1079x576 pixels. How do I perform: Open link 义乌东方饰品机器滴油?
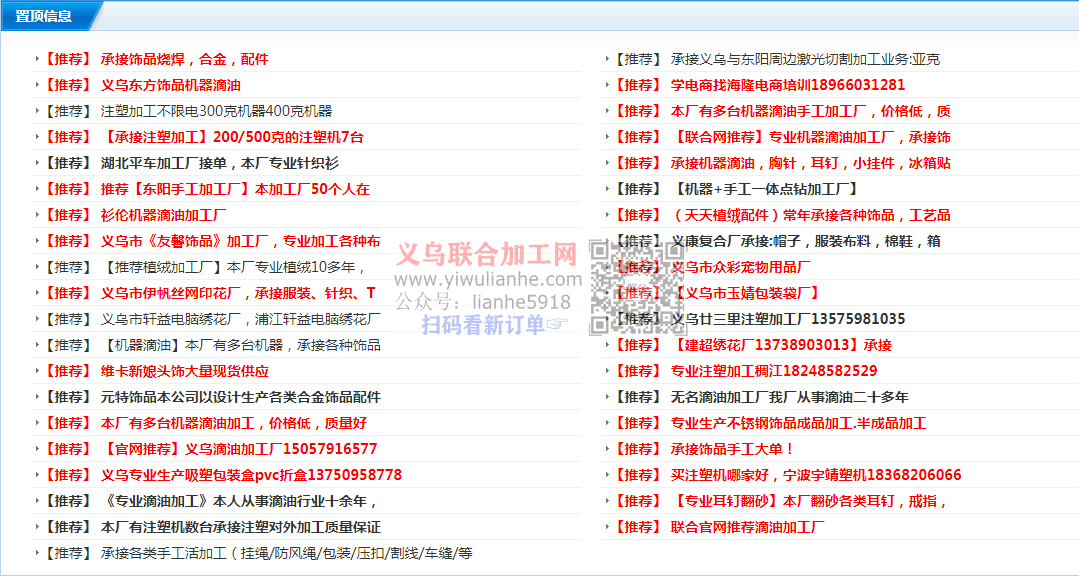coord(171,85)
